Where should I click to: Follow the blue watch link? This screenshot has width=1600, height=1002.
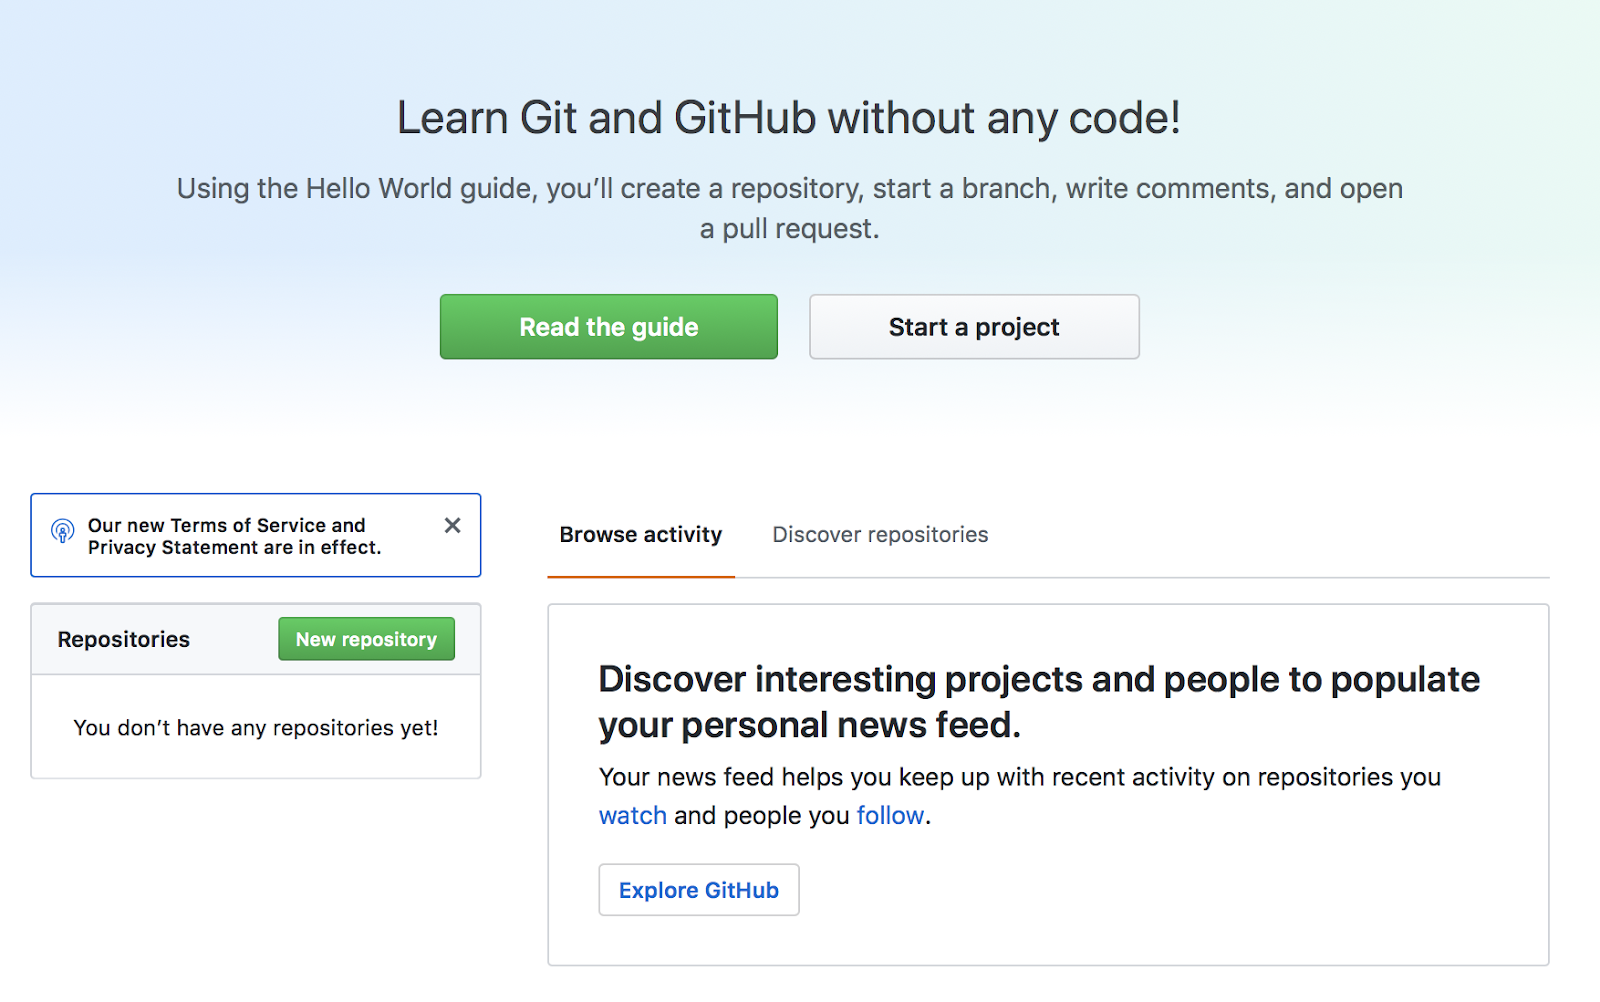tap(632, 816)
